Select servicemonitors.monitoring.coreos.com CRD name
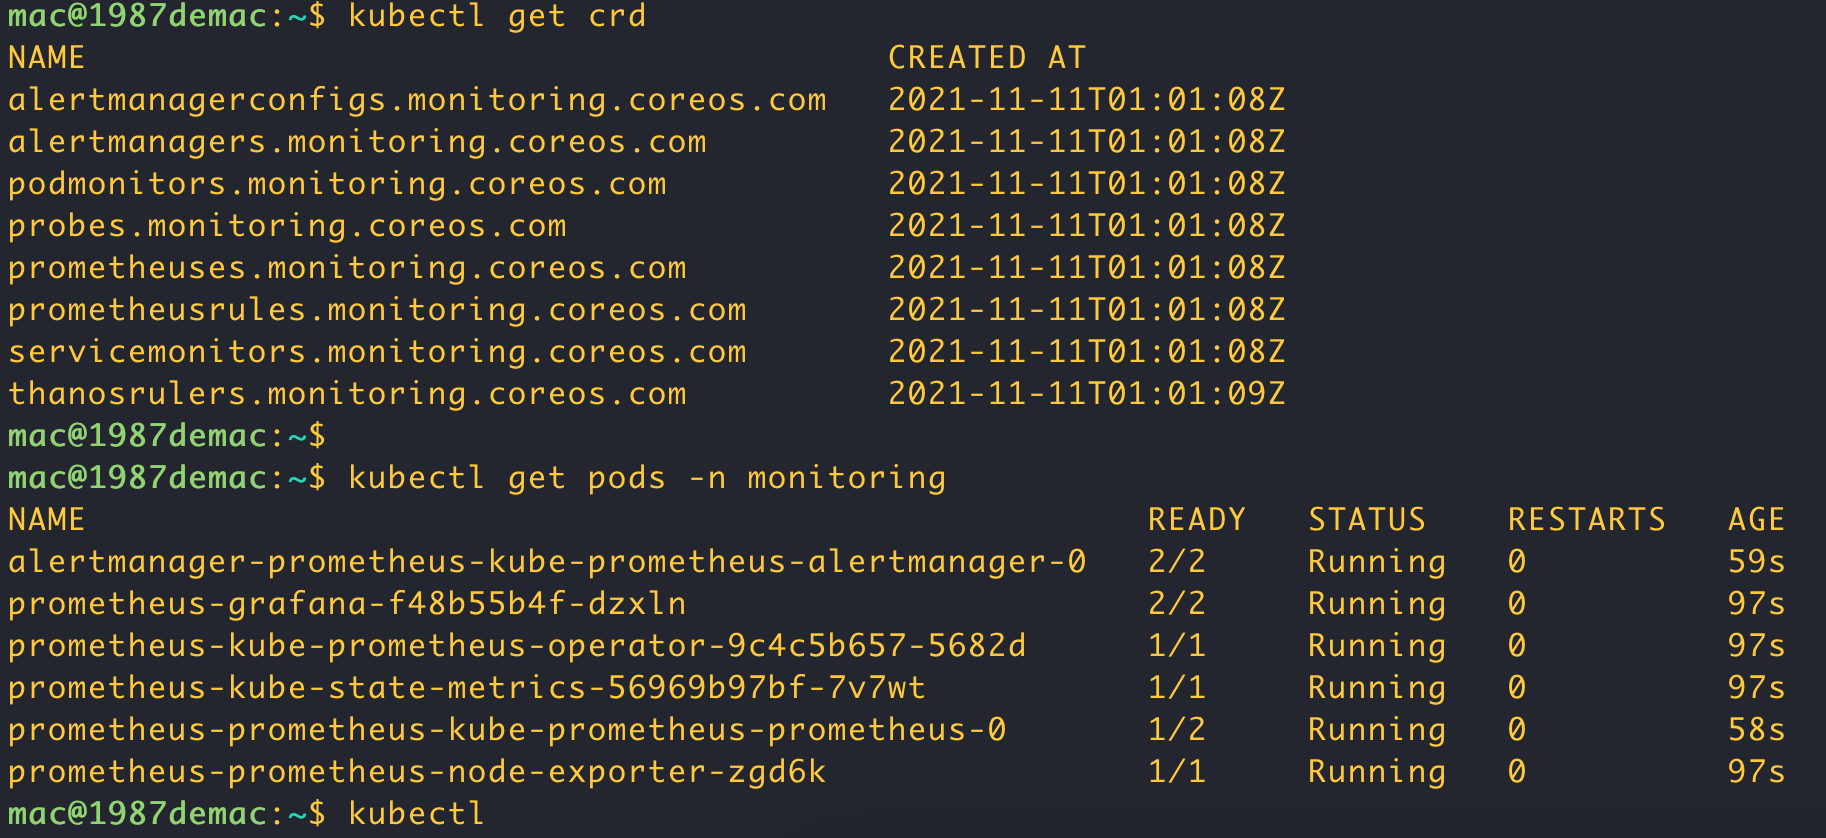Image resolution: width=1826 pixels, height=838 pixels. tap(378, 352)
